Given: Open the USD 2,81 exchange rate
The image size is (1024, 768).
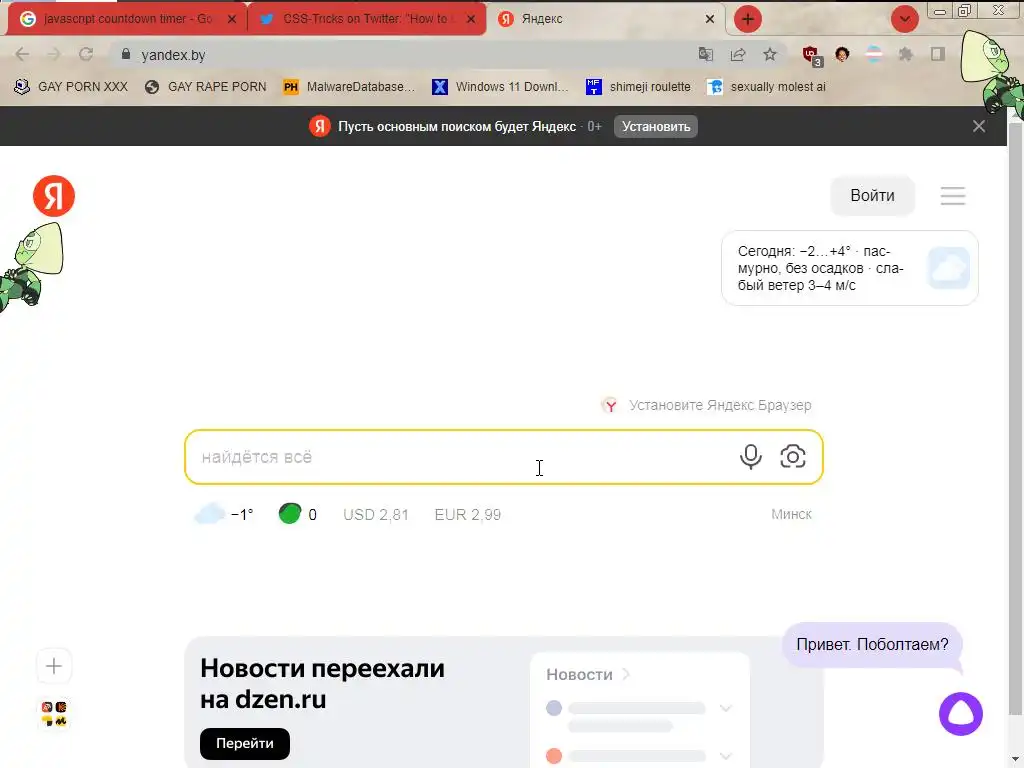Looking at the screenshot, I should 376,515.
